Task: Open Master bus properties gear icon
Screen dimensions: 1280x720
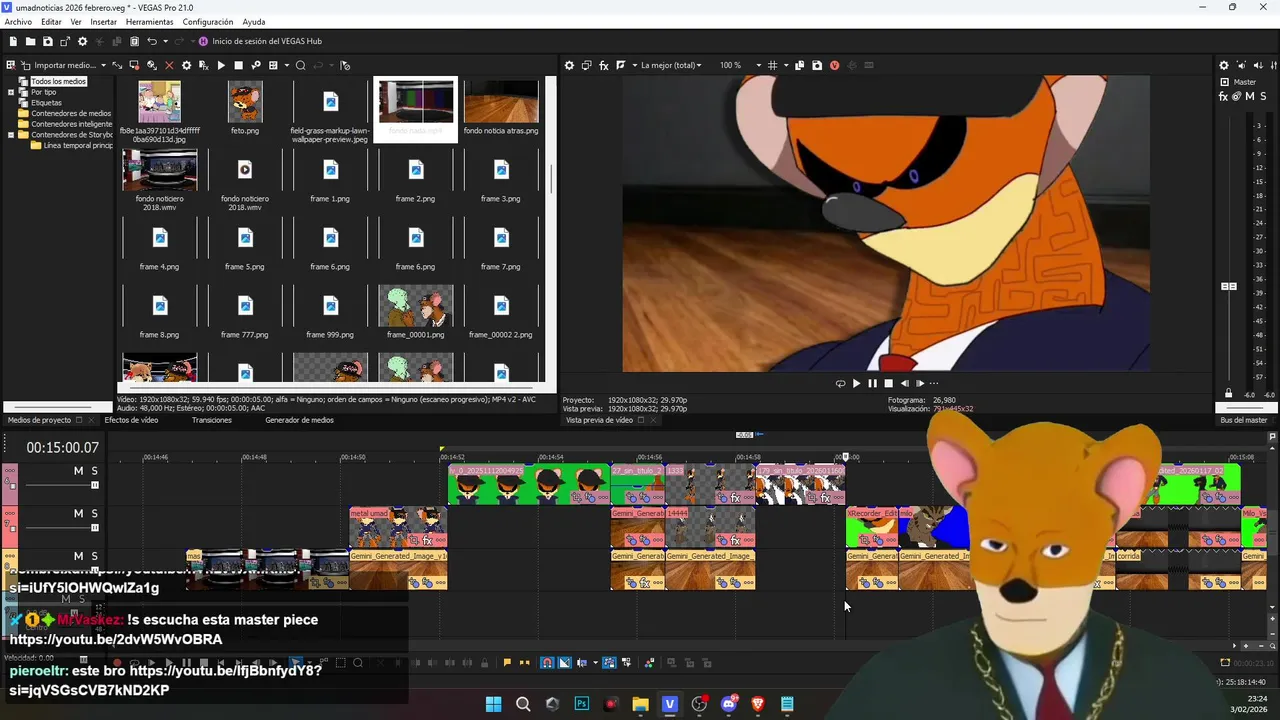Action: click(1224, 65)
